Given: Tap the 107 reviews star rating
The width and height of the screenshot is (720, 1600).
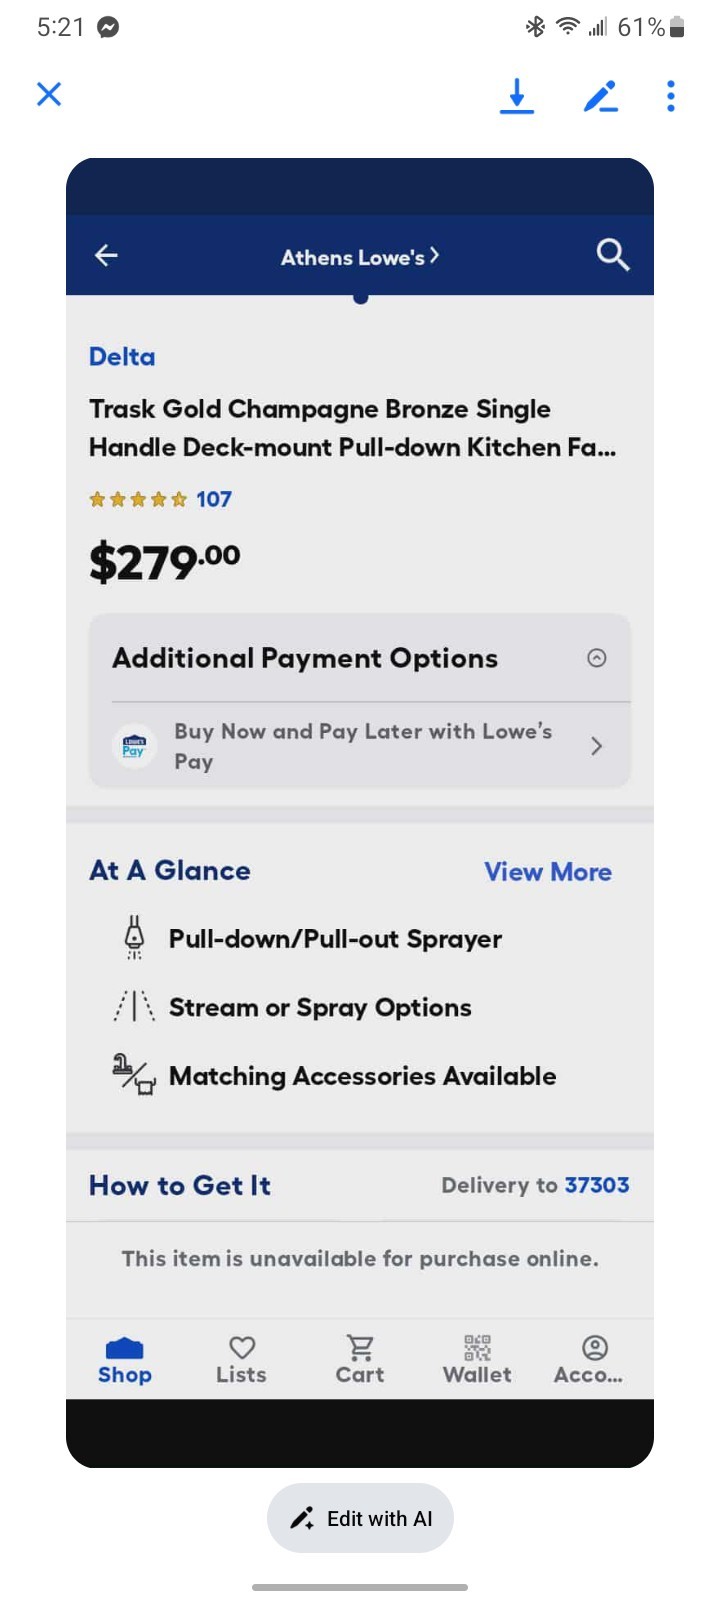Looking at the screenshot, I should (x=161, y=499).
